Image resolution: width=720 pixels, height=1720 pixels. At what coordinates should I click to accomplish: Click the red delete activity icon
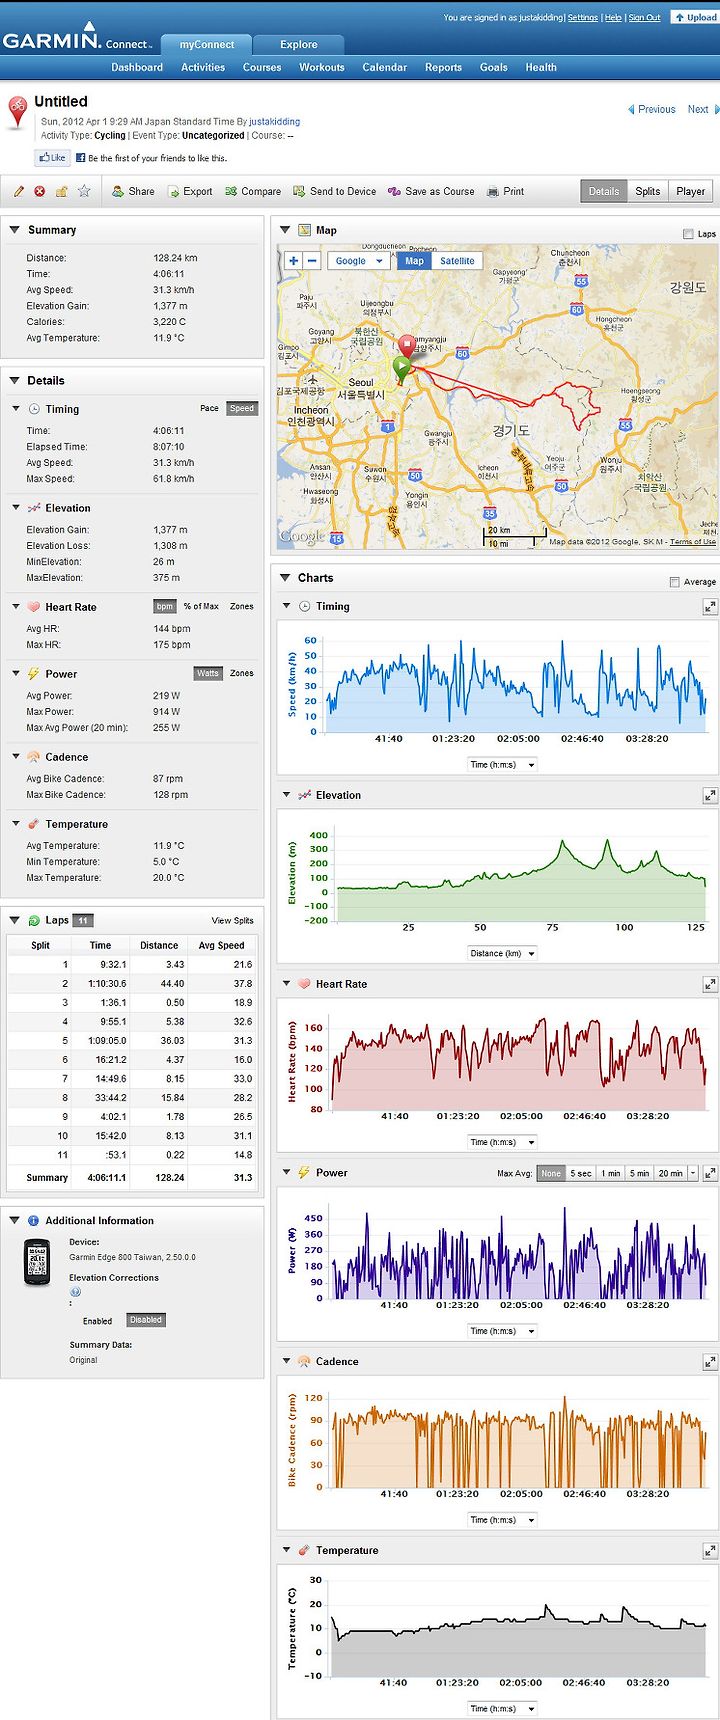40,191
